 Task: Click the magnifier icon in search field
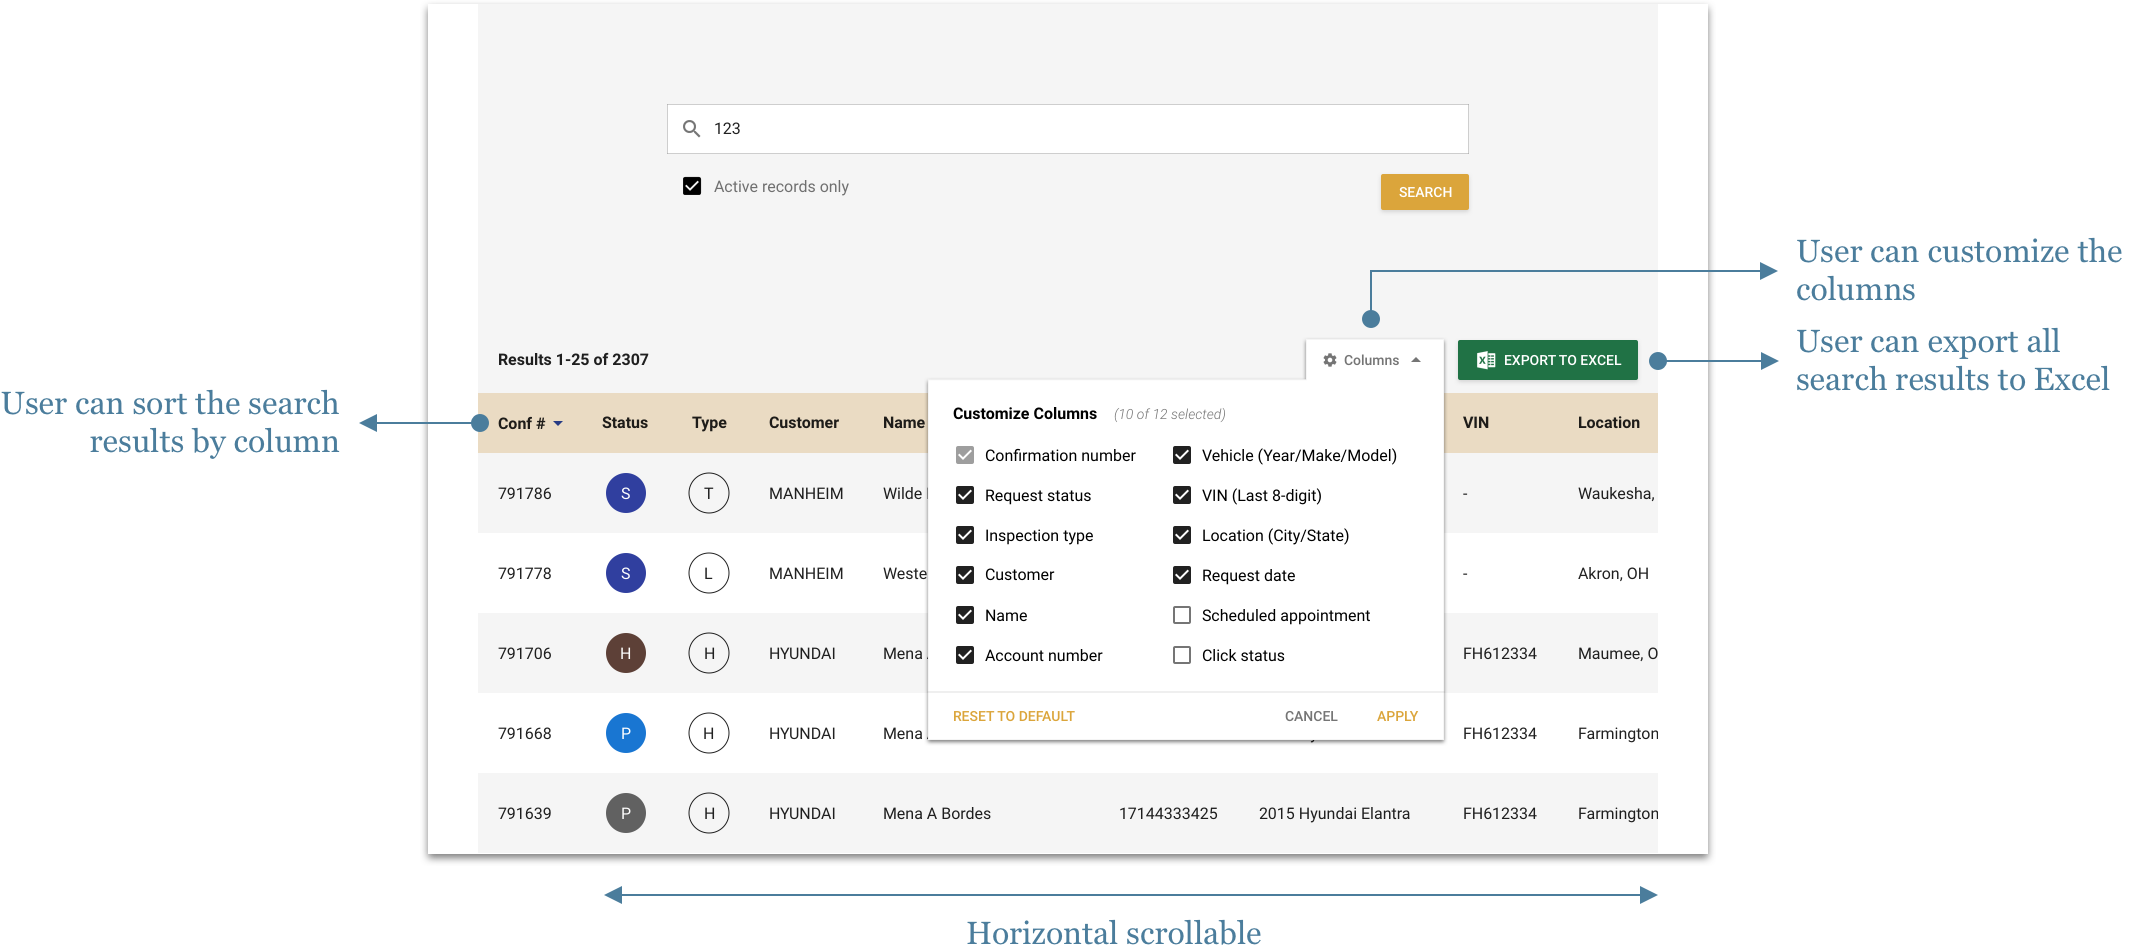pos(691,129)
